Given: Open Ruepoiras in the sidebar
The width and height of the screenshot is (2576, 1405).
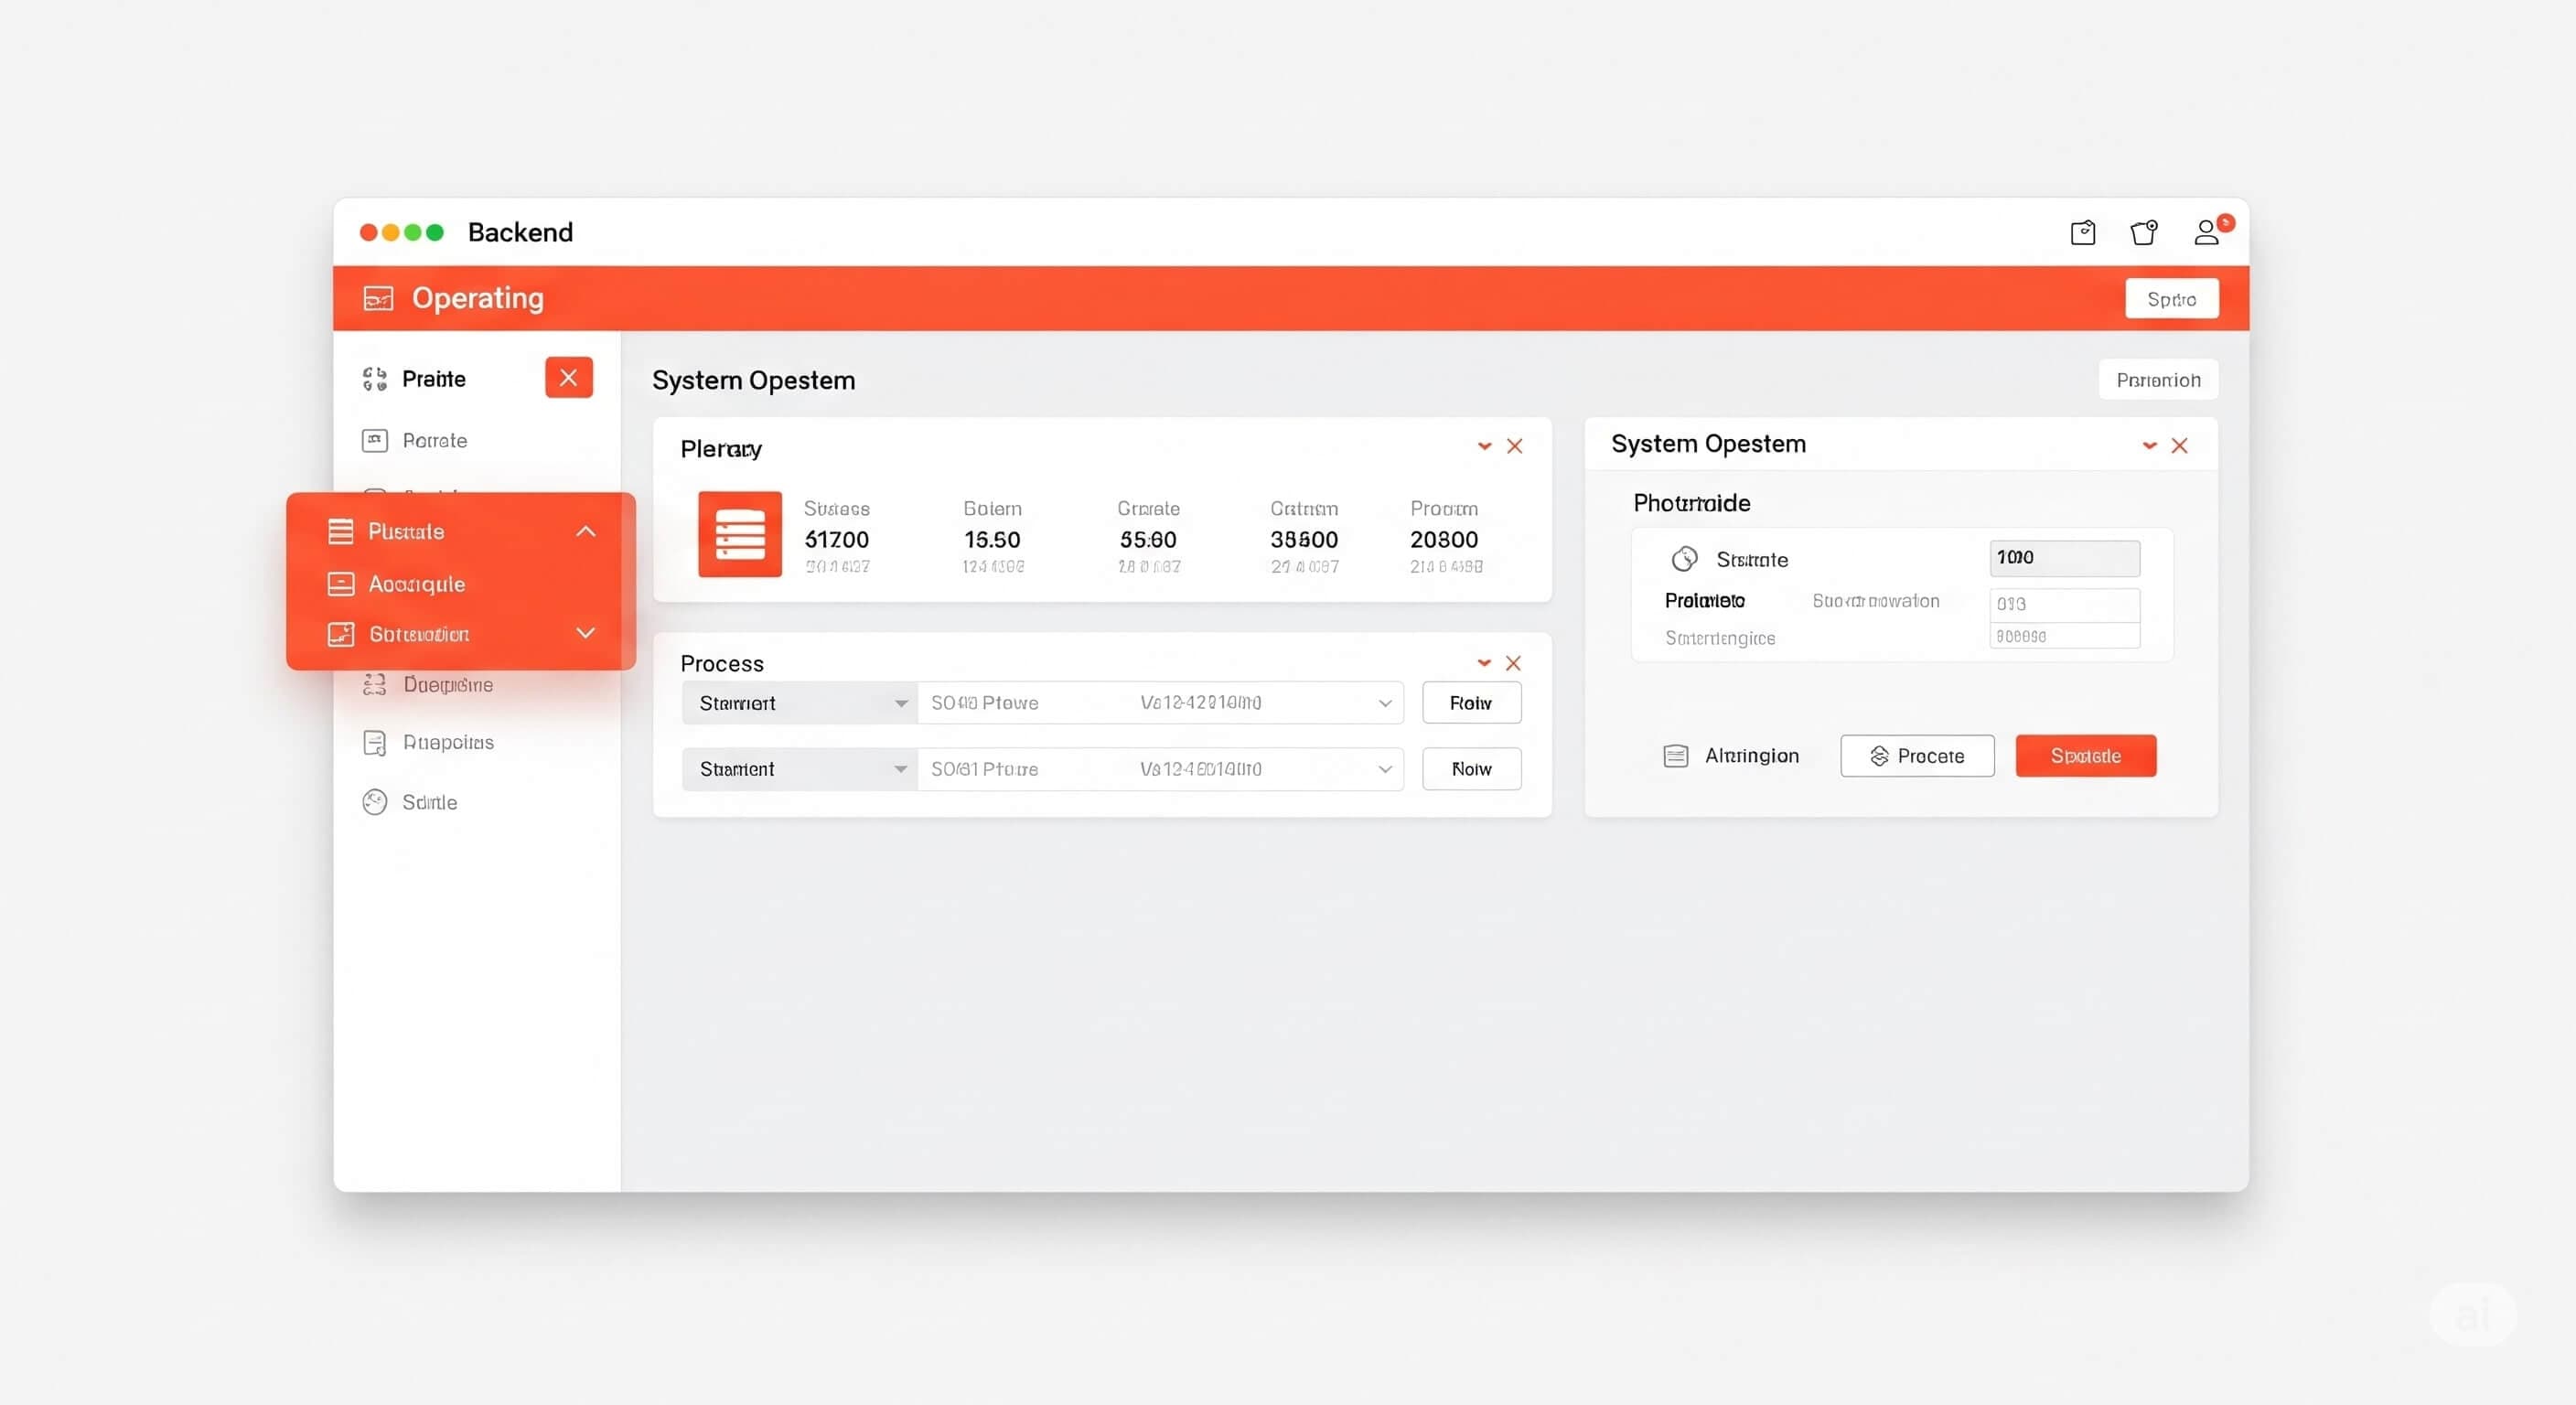Looking at the screenshot, I should 447,742.
